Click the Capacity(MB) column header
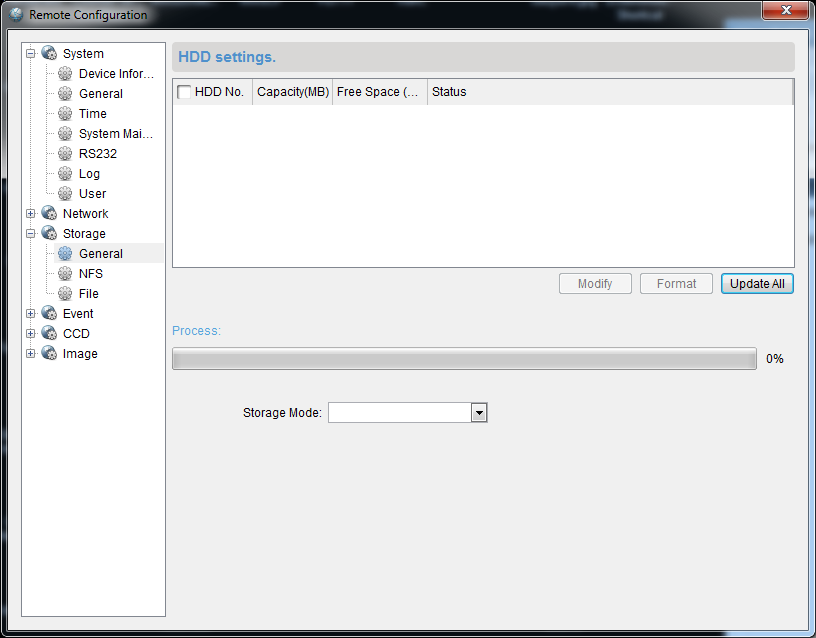 pos(292,92)
